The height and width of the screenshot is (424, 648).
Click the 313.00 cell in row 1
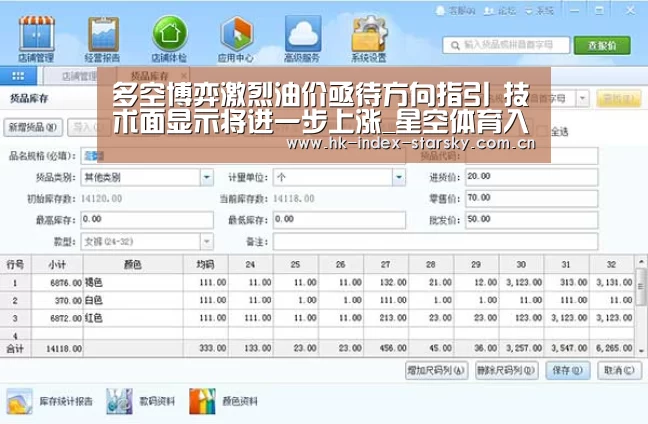567,283
